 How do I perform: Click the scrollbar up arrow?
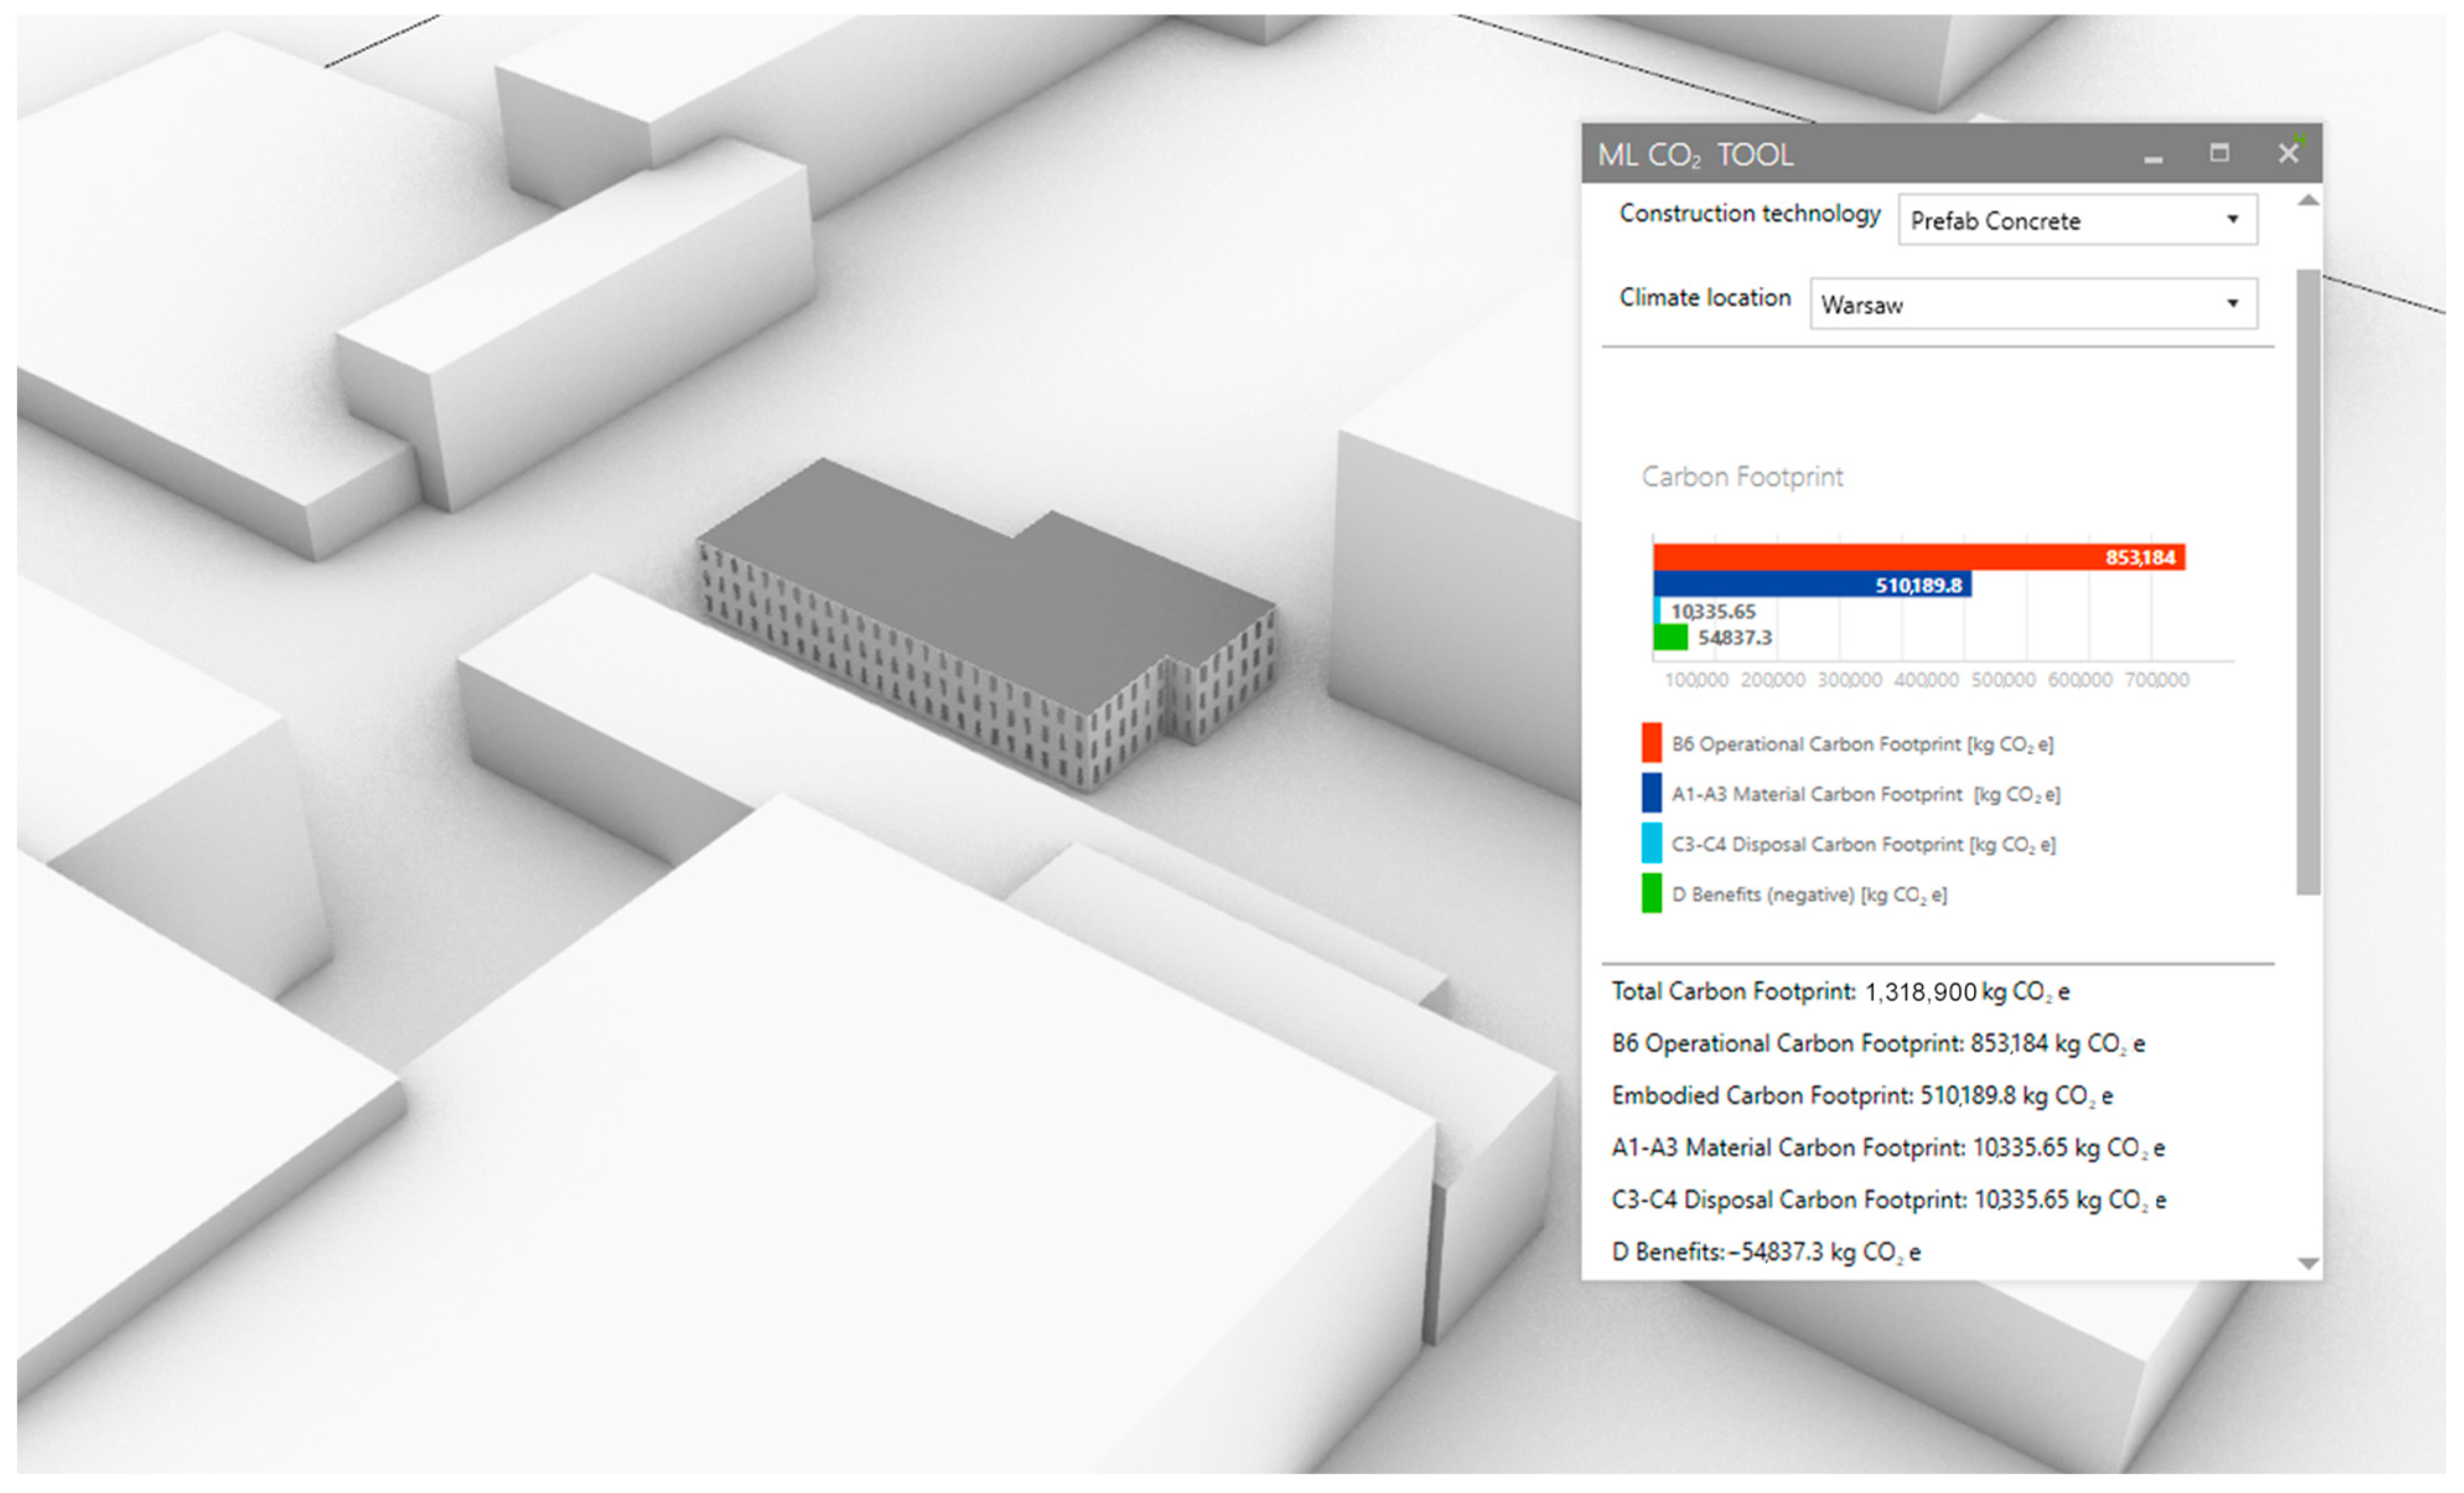2308,201
